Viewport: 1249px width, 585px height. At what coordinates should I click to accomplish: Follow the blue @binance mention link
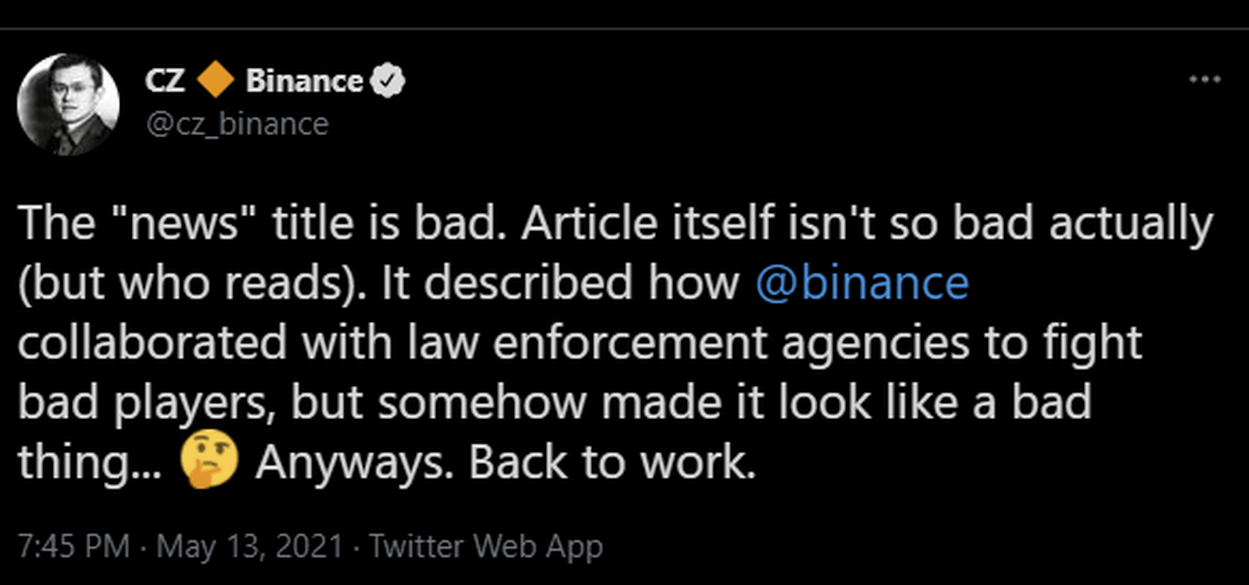862,284
